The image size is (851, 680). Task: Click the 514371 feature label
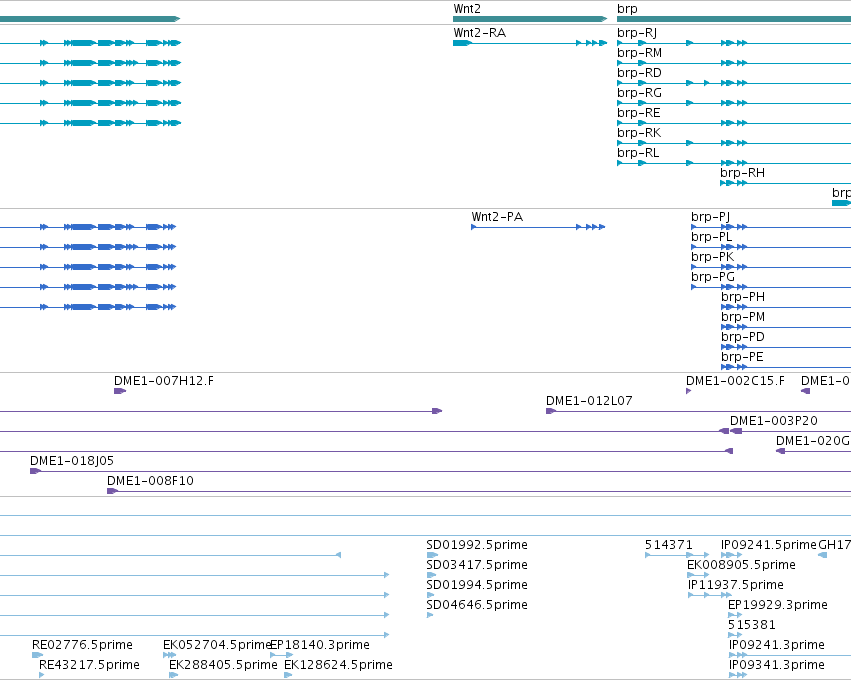(669, 545)
